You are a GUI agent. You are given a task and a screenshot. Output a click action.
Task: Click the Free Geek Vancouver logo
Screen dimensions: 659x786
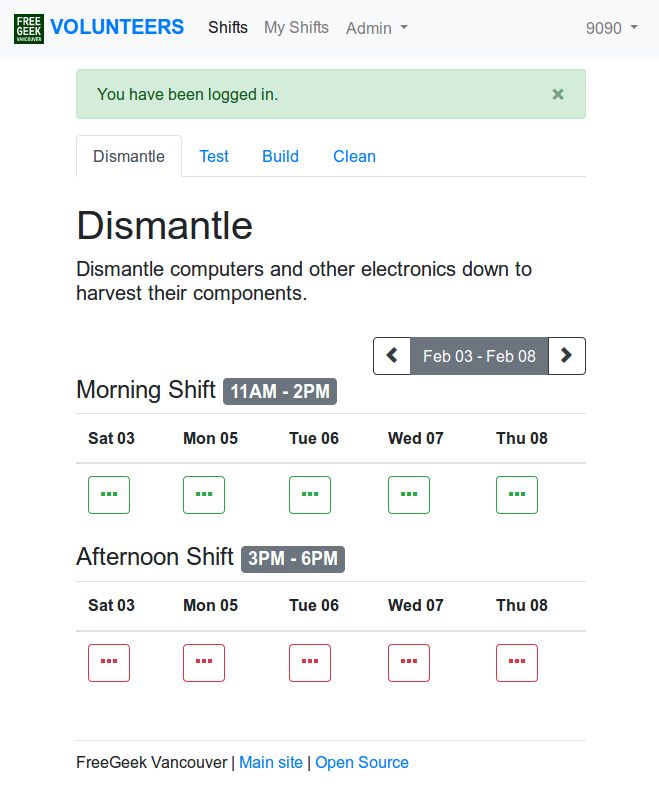[29, 29]
